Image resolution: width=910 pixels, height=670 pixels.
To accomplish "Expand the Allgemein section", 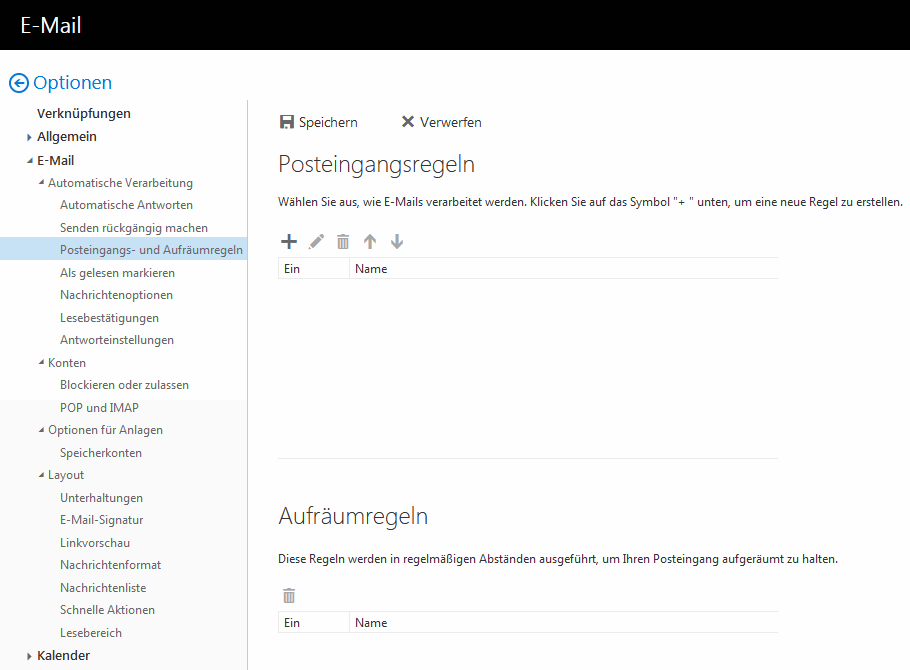I will [30, 137].
